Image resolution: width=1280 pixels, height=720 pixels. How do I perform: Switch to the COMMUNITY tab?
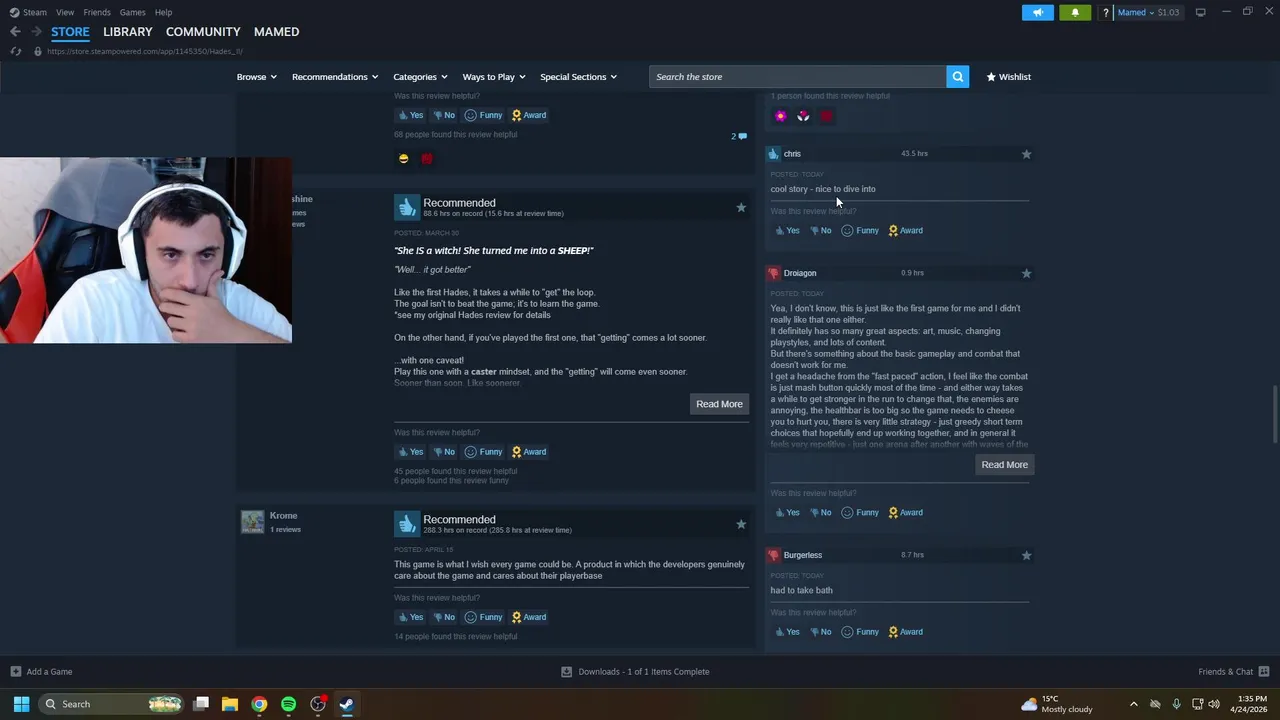coord(203,32)
